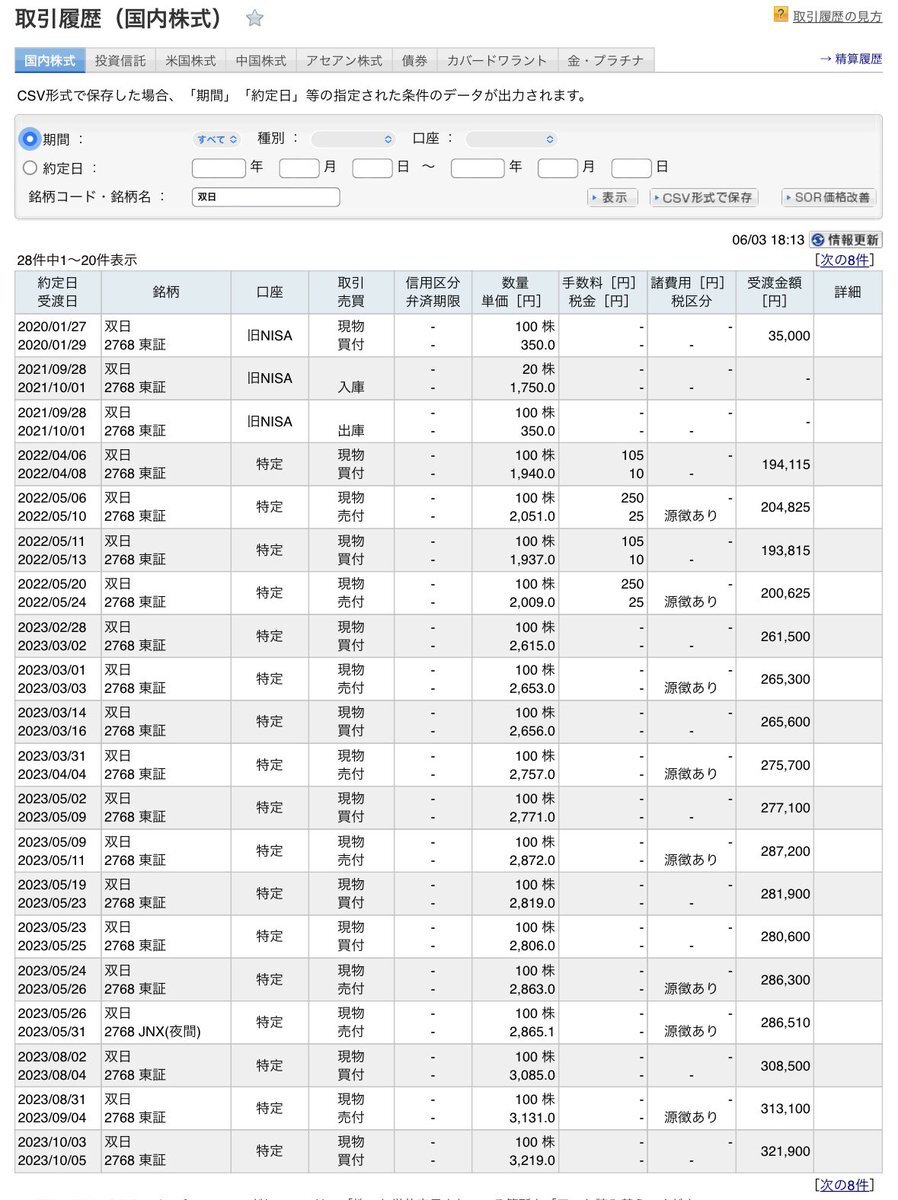The image size is (898, 1200).
Task: Switch to 中国株式 tab
Action: tap(260, 60)
